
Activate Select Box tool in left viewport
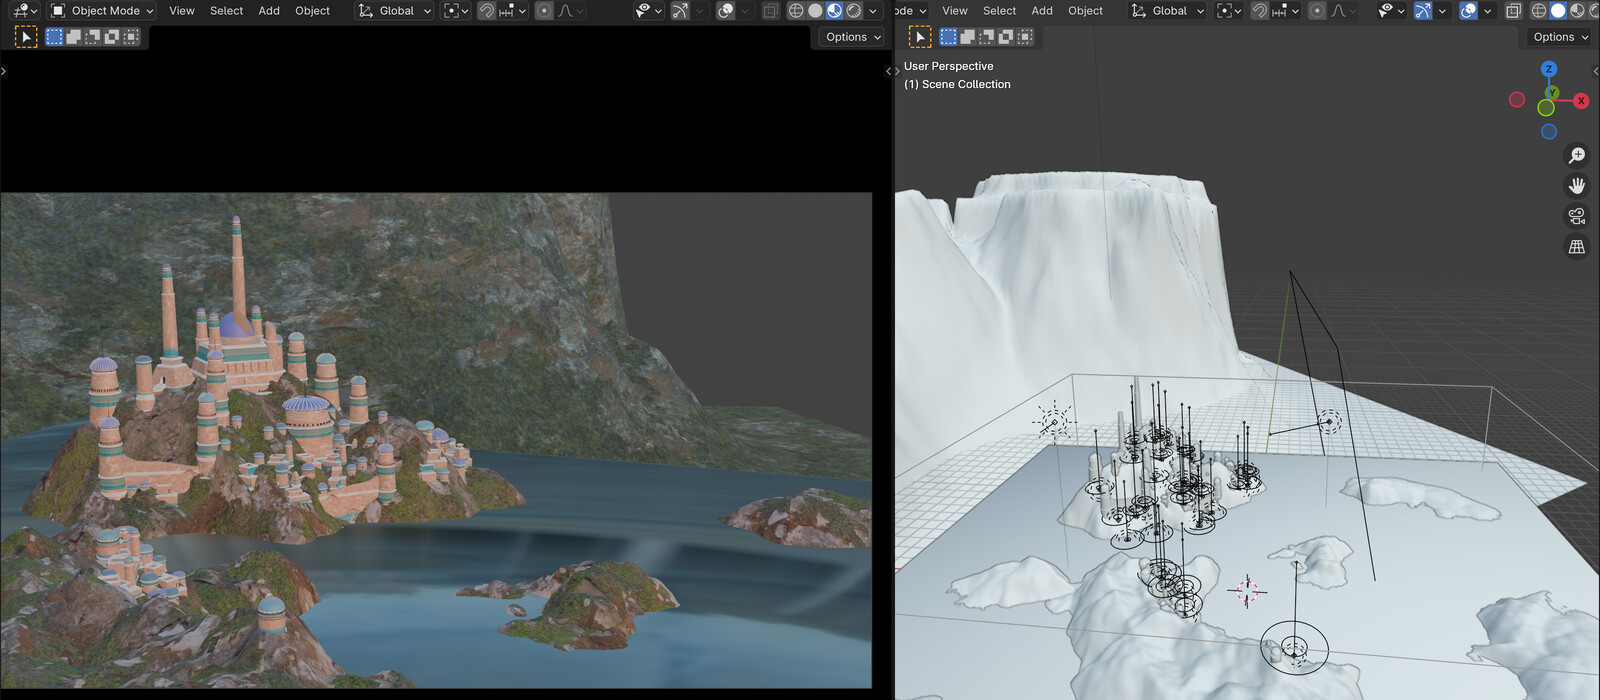point(26,37)
